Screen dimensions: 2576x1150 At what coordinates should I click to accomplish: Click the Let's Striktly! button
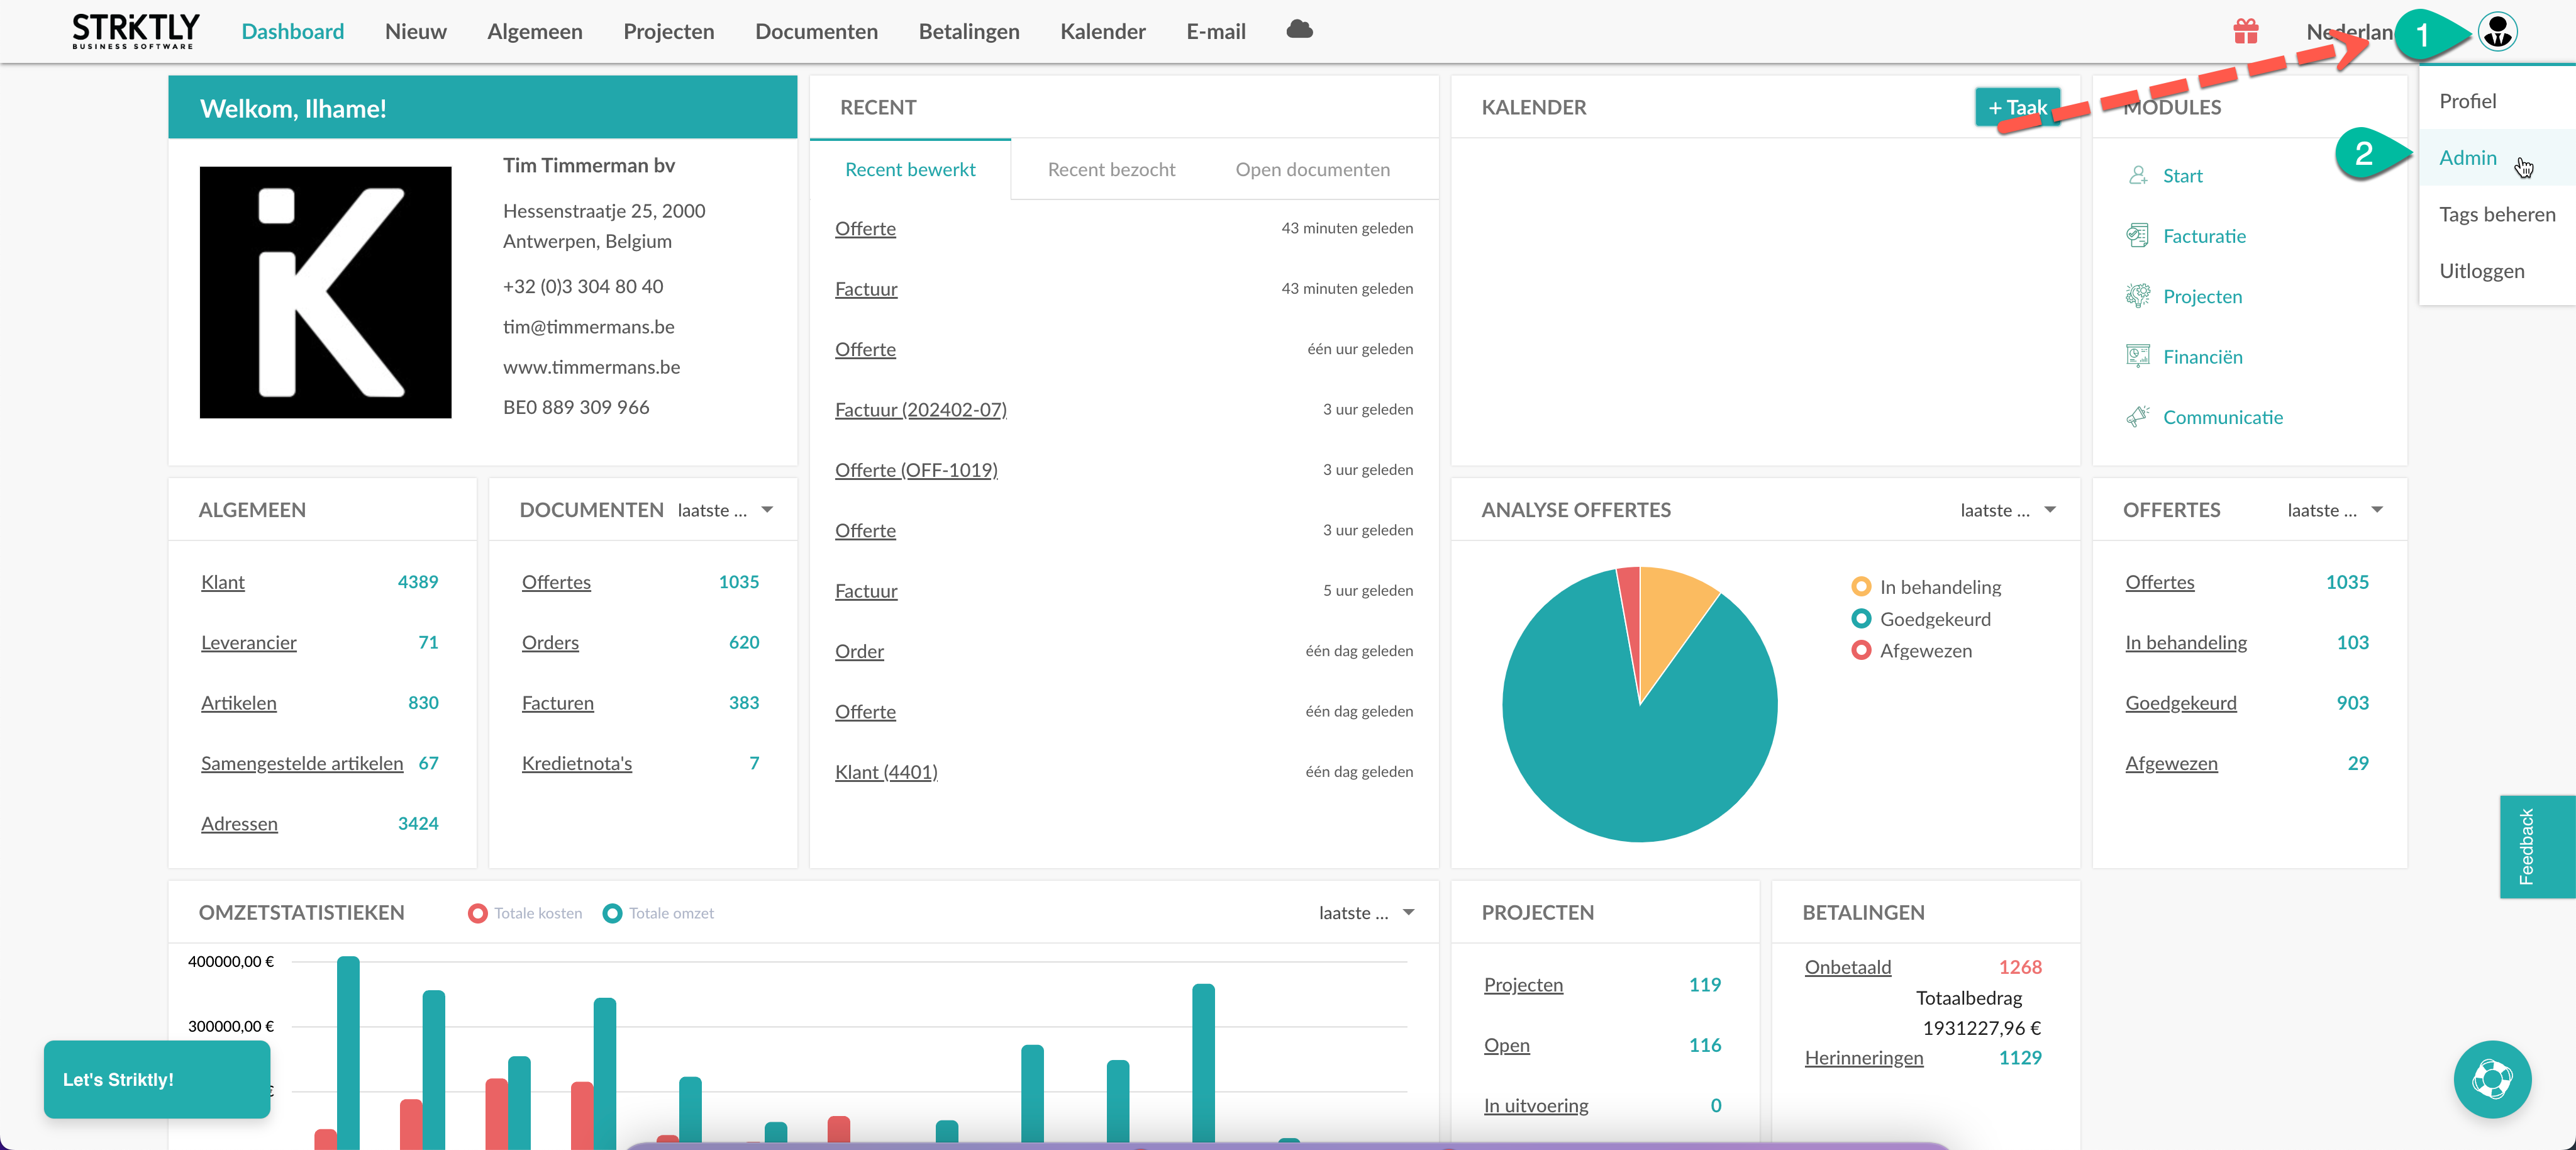157,1079
